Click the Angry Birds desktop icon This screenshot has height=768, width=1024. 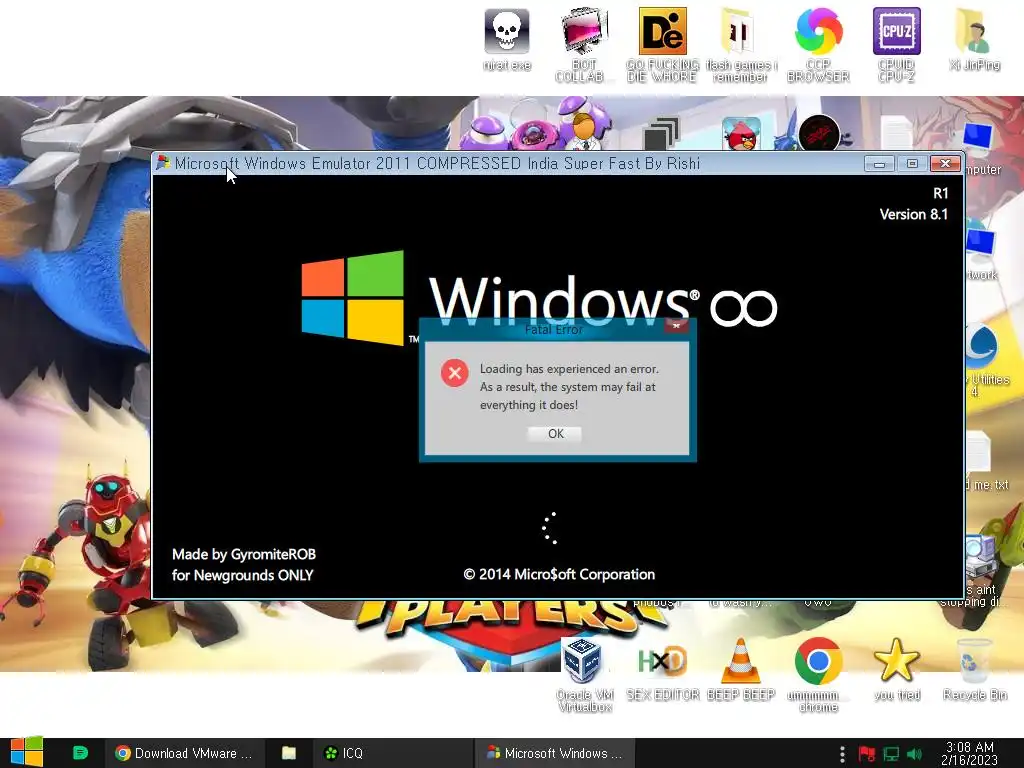(741, 133)
